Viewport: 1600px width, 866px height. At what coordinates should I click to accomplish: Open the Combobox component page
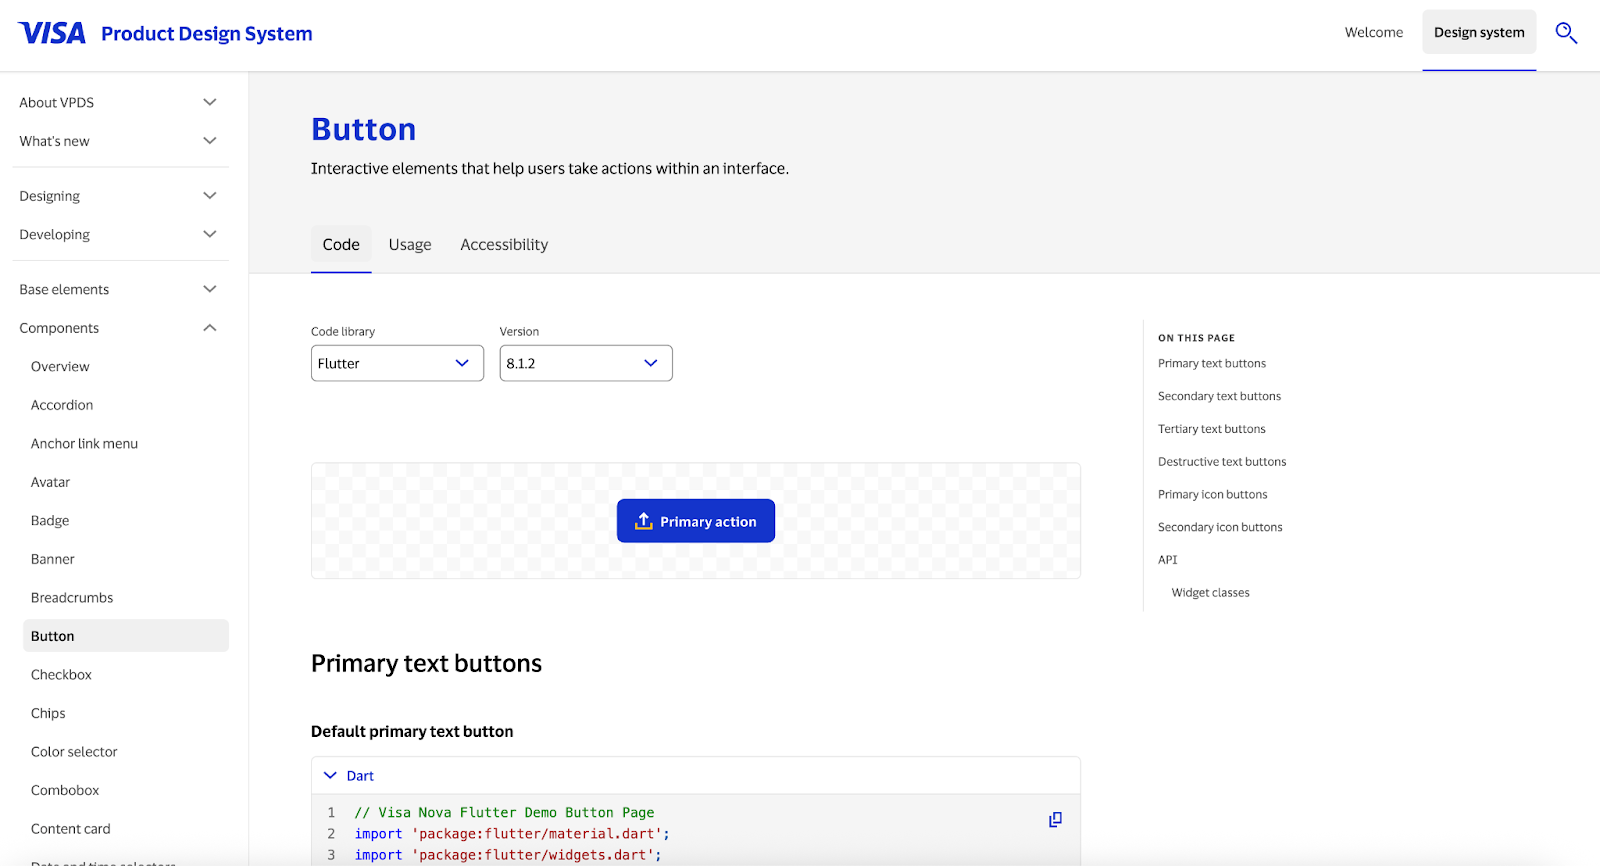tap(65, 790)
